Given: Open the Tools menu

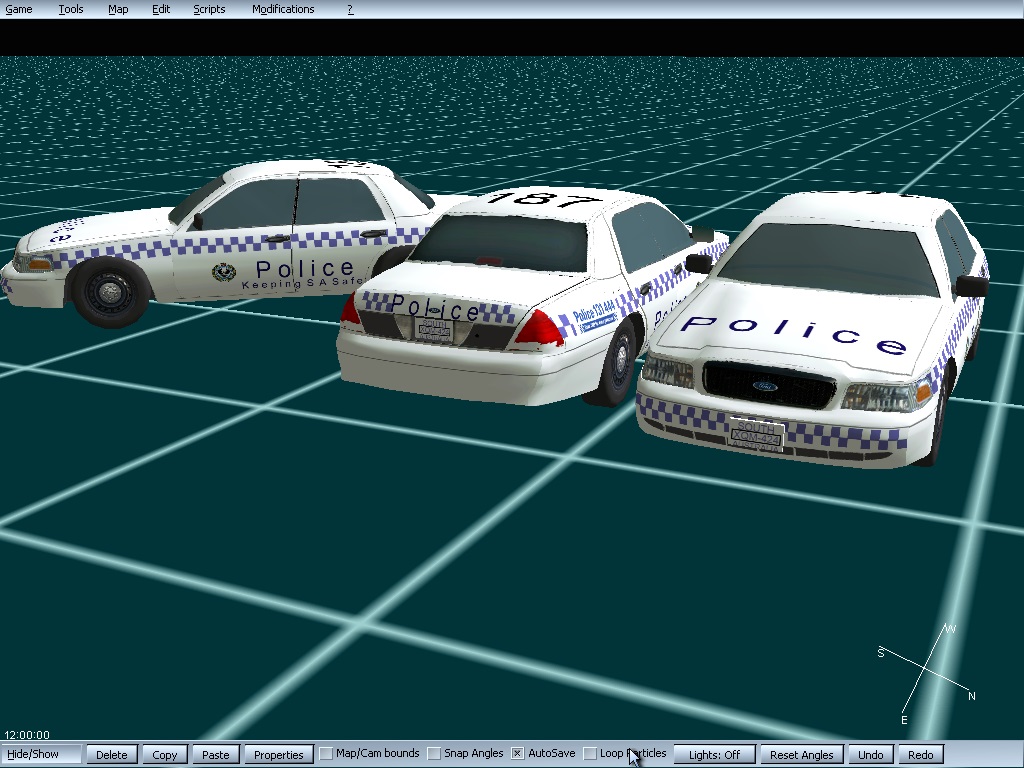Looking at the screenshot, I should [71, 9].
